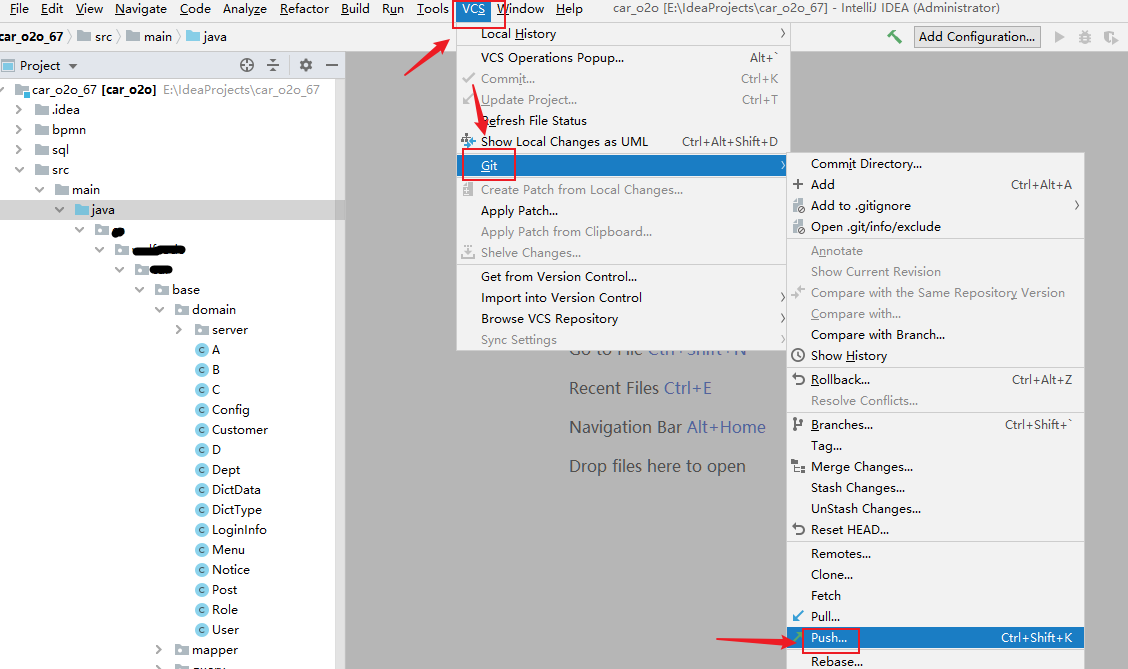Open Add to .gitignore submenu
Image resolution: width=1128 pixels, height=669 pixels.
[935, 206]
